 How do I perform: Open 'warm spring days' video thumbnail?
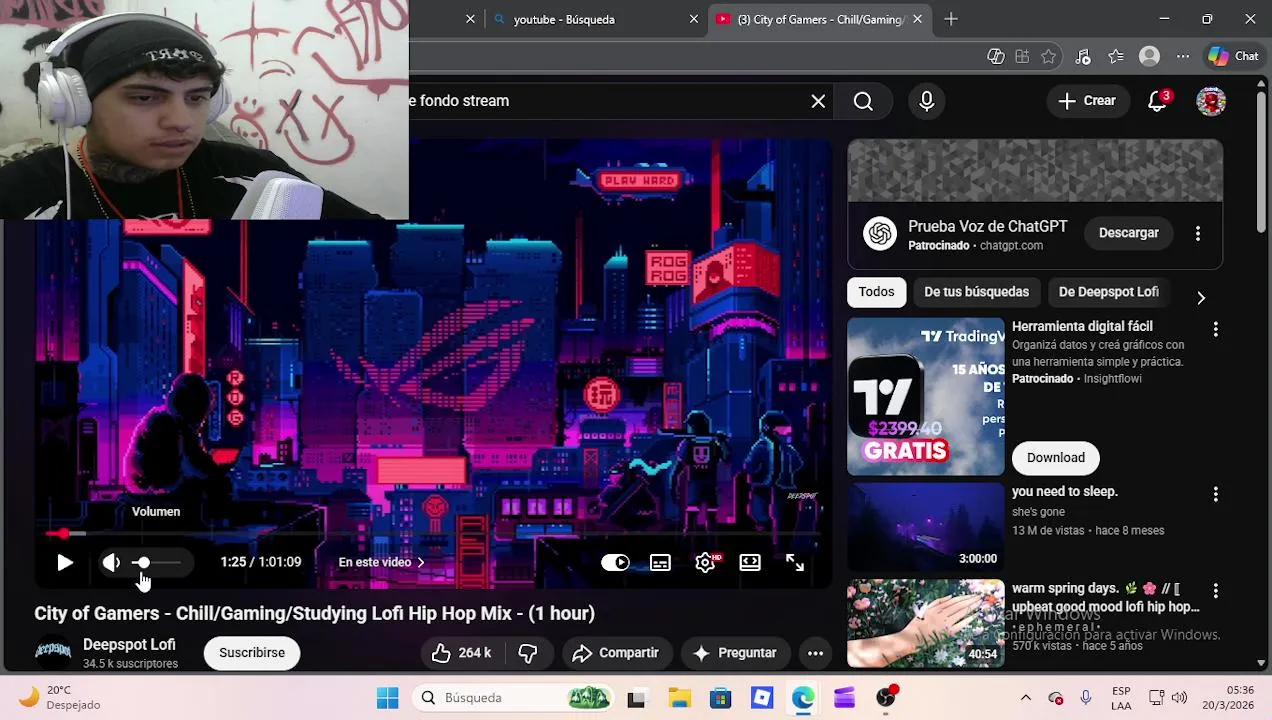coord(926,623)
